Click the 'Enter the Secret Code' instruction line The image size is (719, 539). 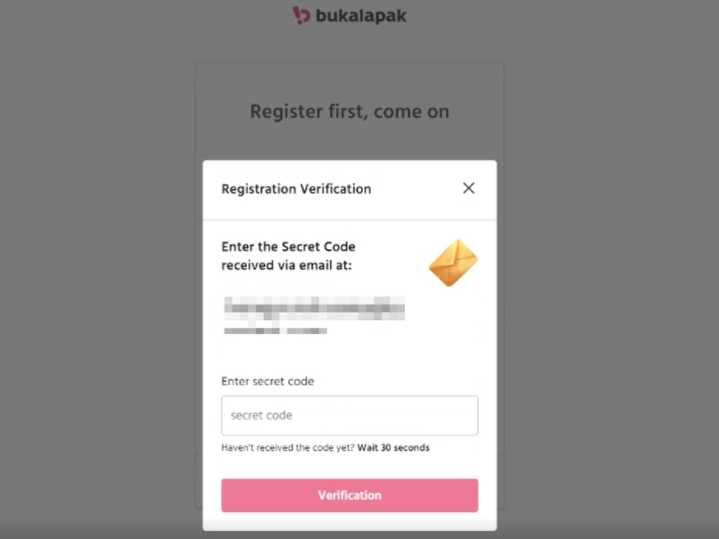(x=288, y=247)
